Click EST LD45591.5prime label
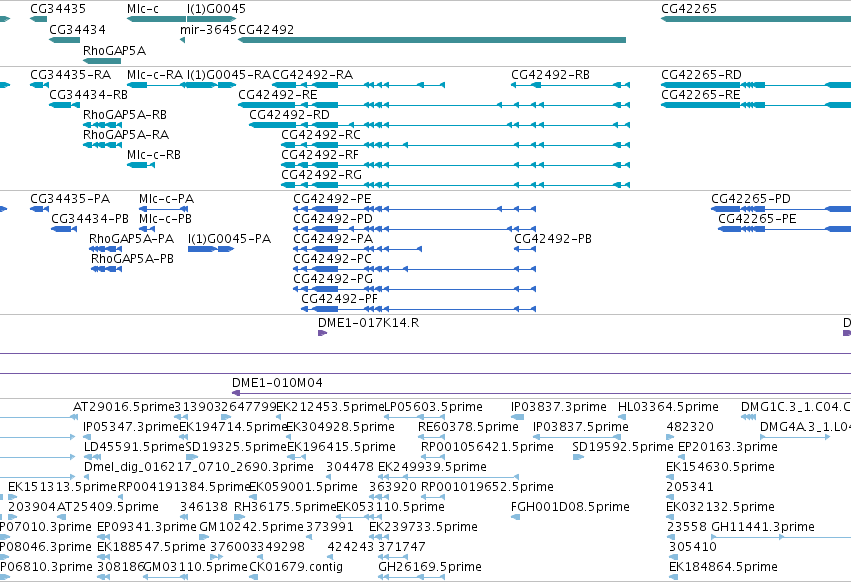The height and width of the screenshot is (582, 851). point(134,447)
